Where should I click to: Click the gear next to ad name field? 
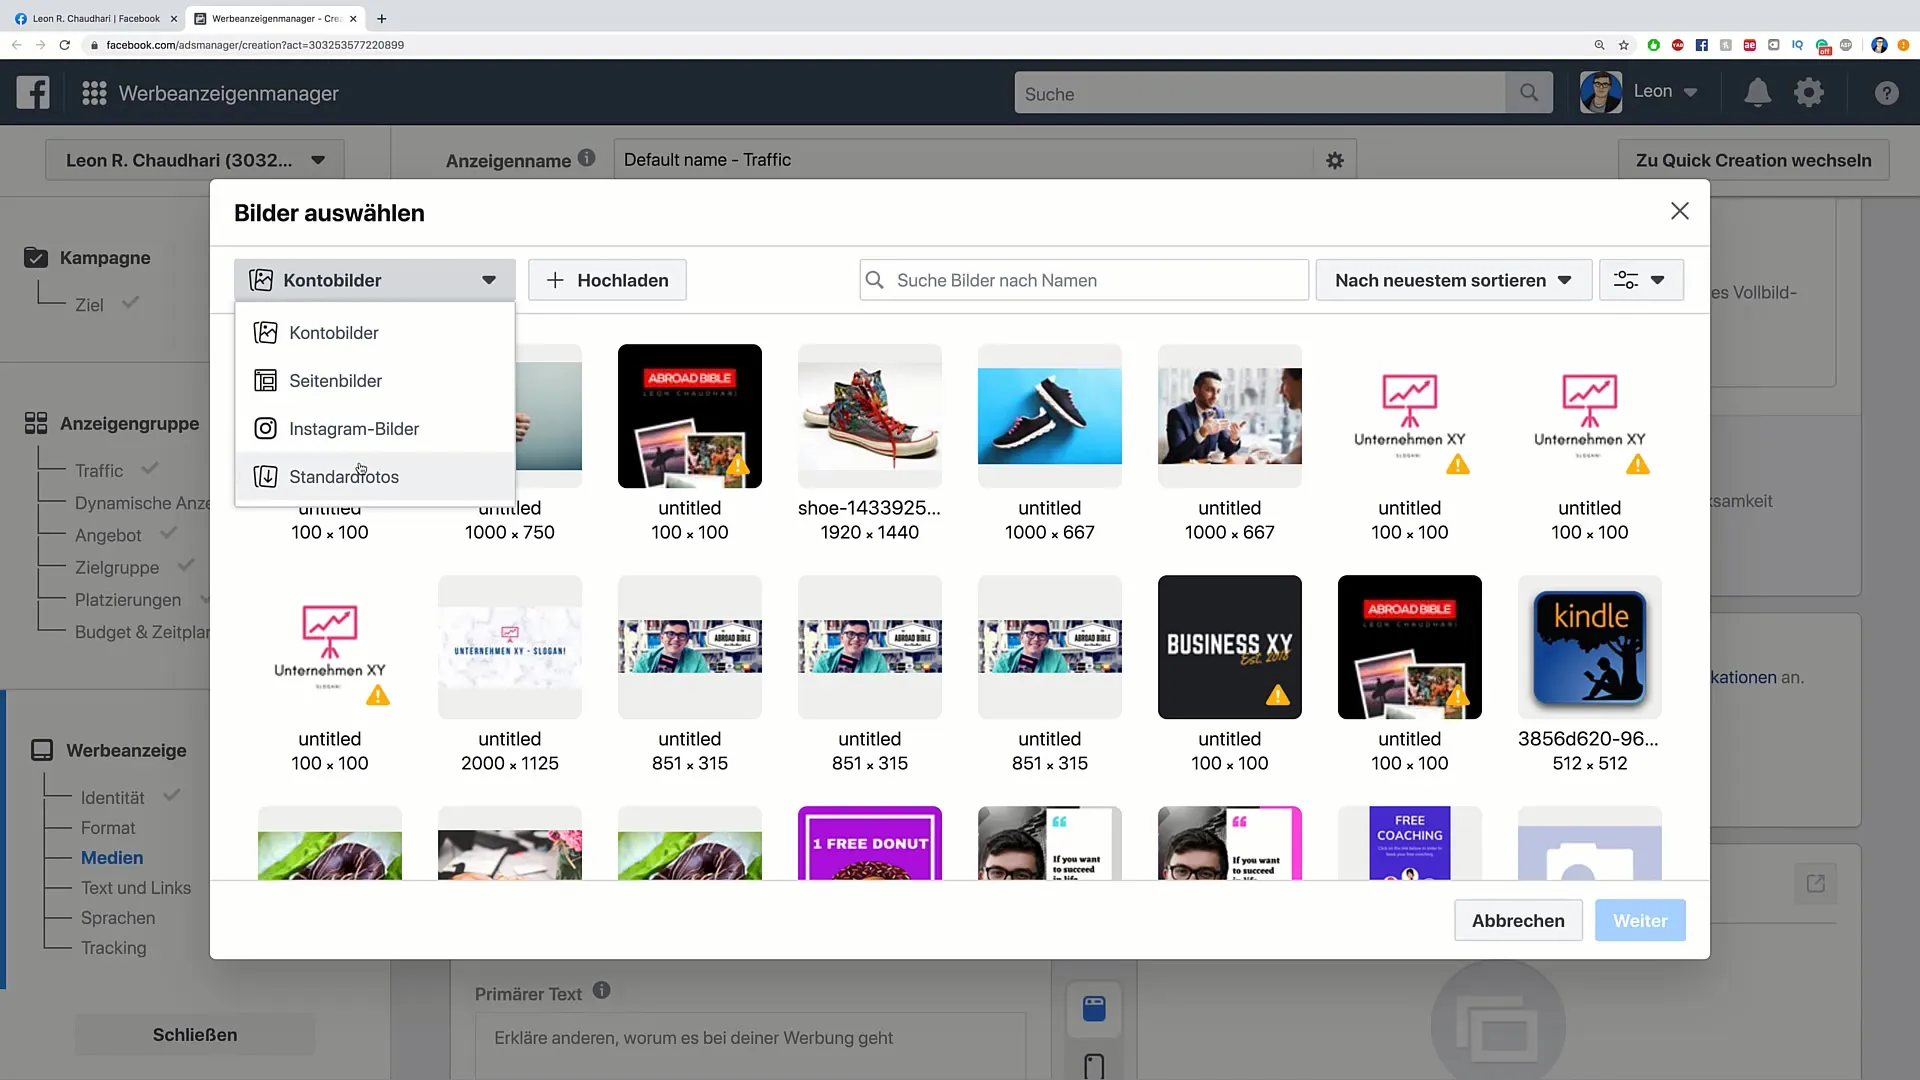(1335, 160)
